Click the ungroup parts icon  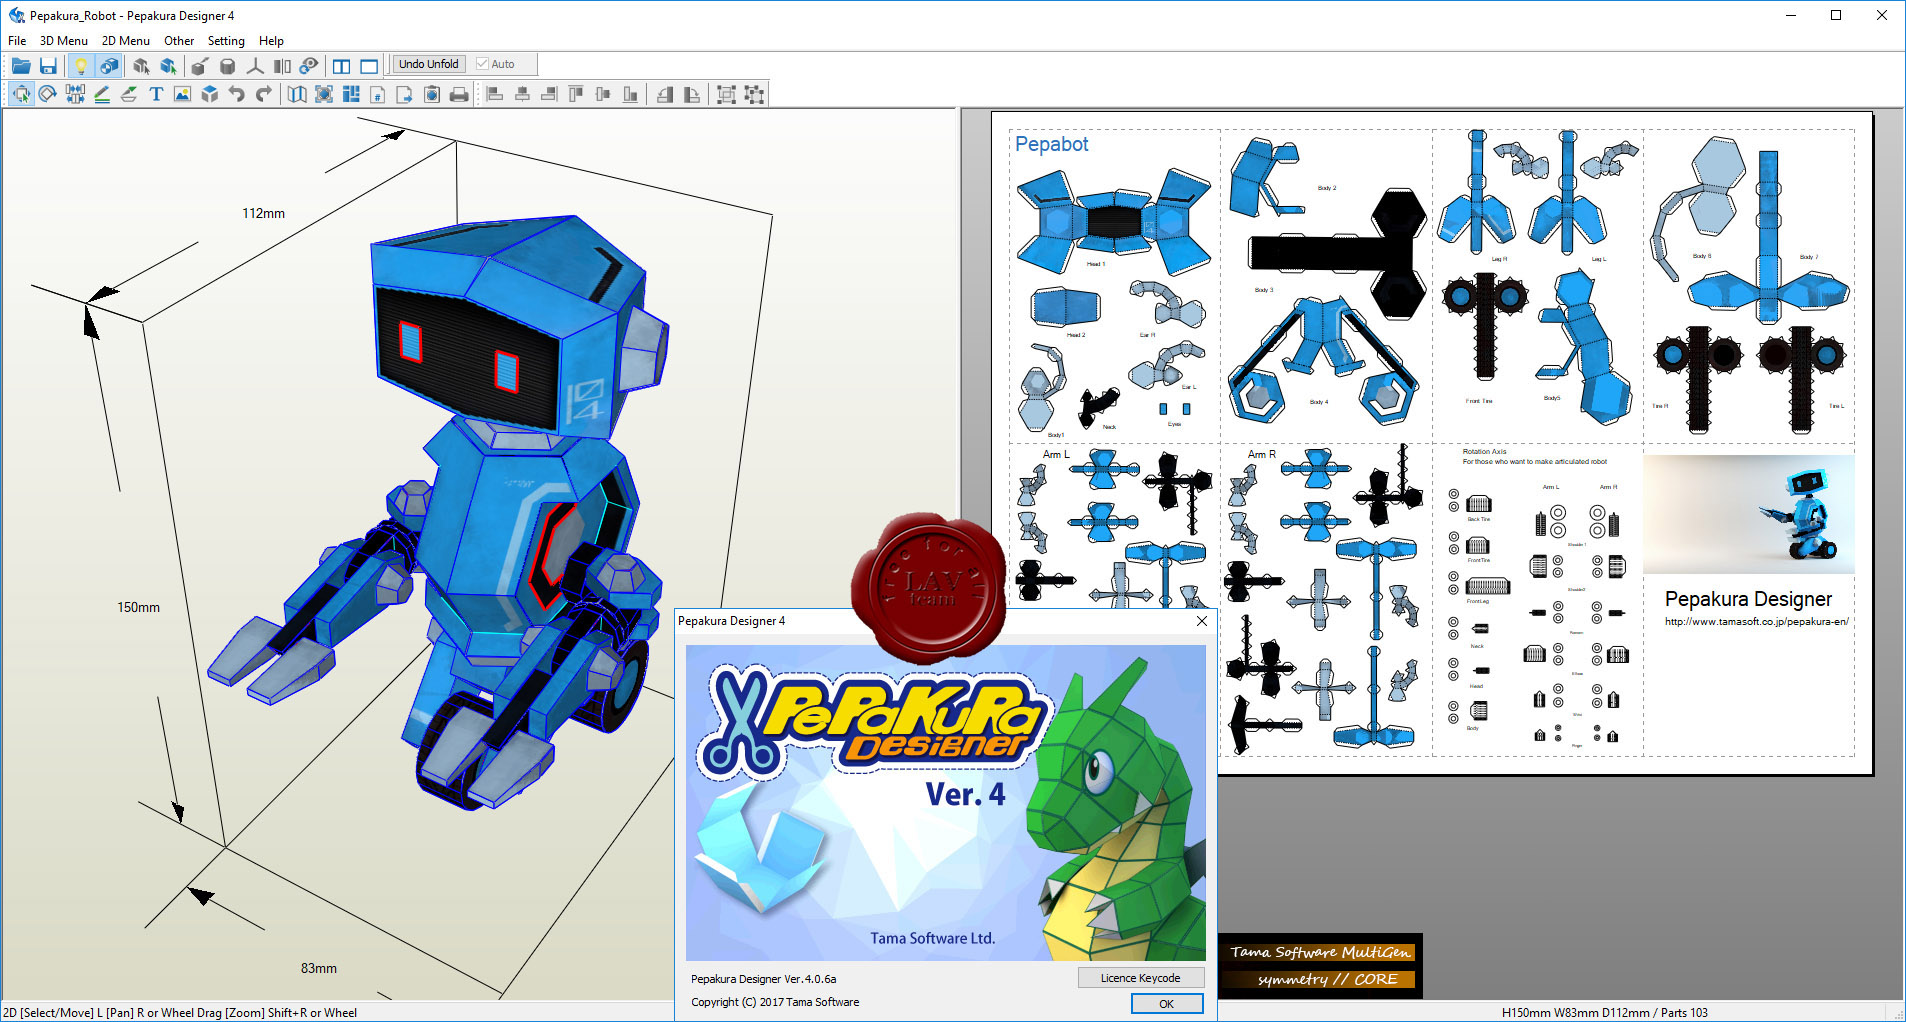click(755, 94)
